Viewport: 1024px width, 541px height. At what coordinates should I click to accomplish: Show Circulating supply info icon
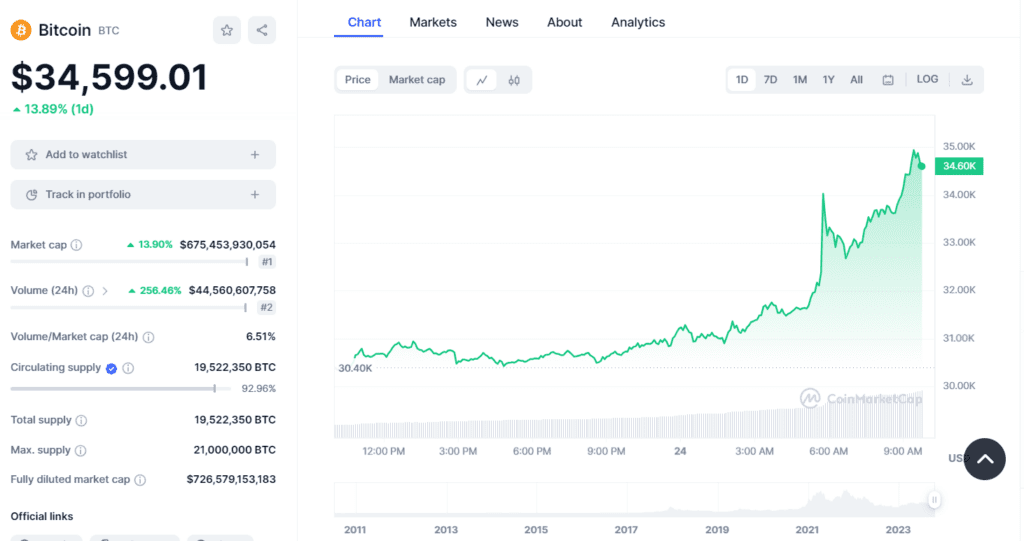pos(129,369)
